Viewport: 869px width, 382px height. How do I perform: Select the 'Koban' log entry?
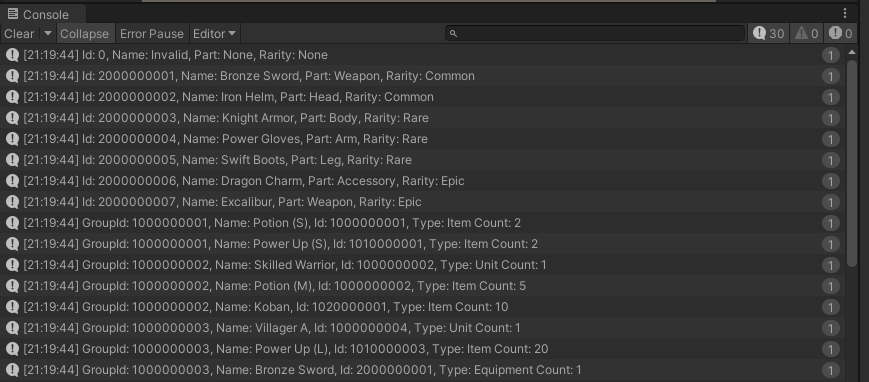click(x=423, y=308)
